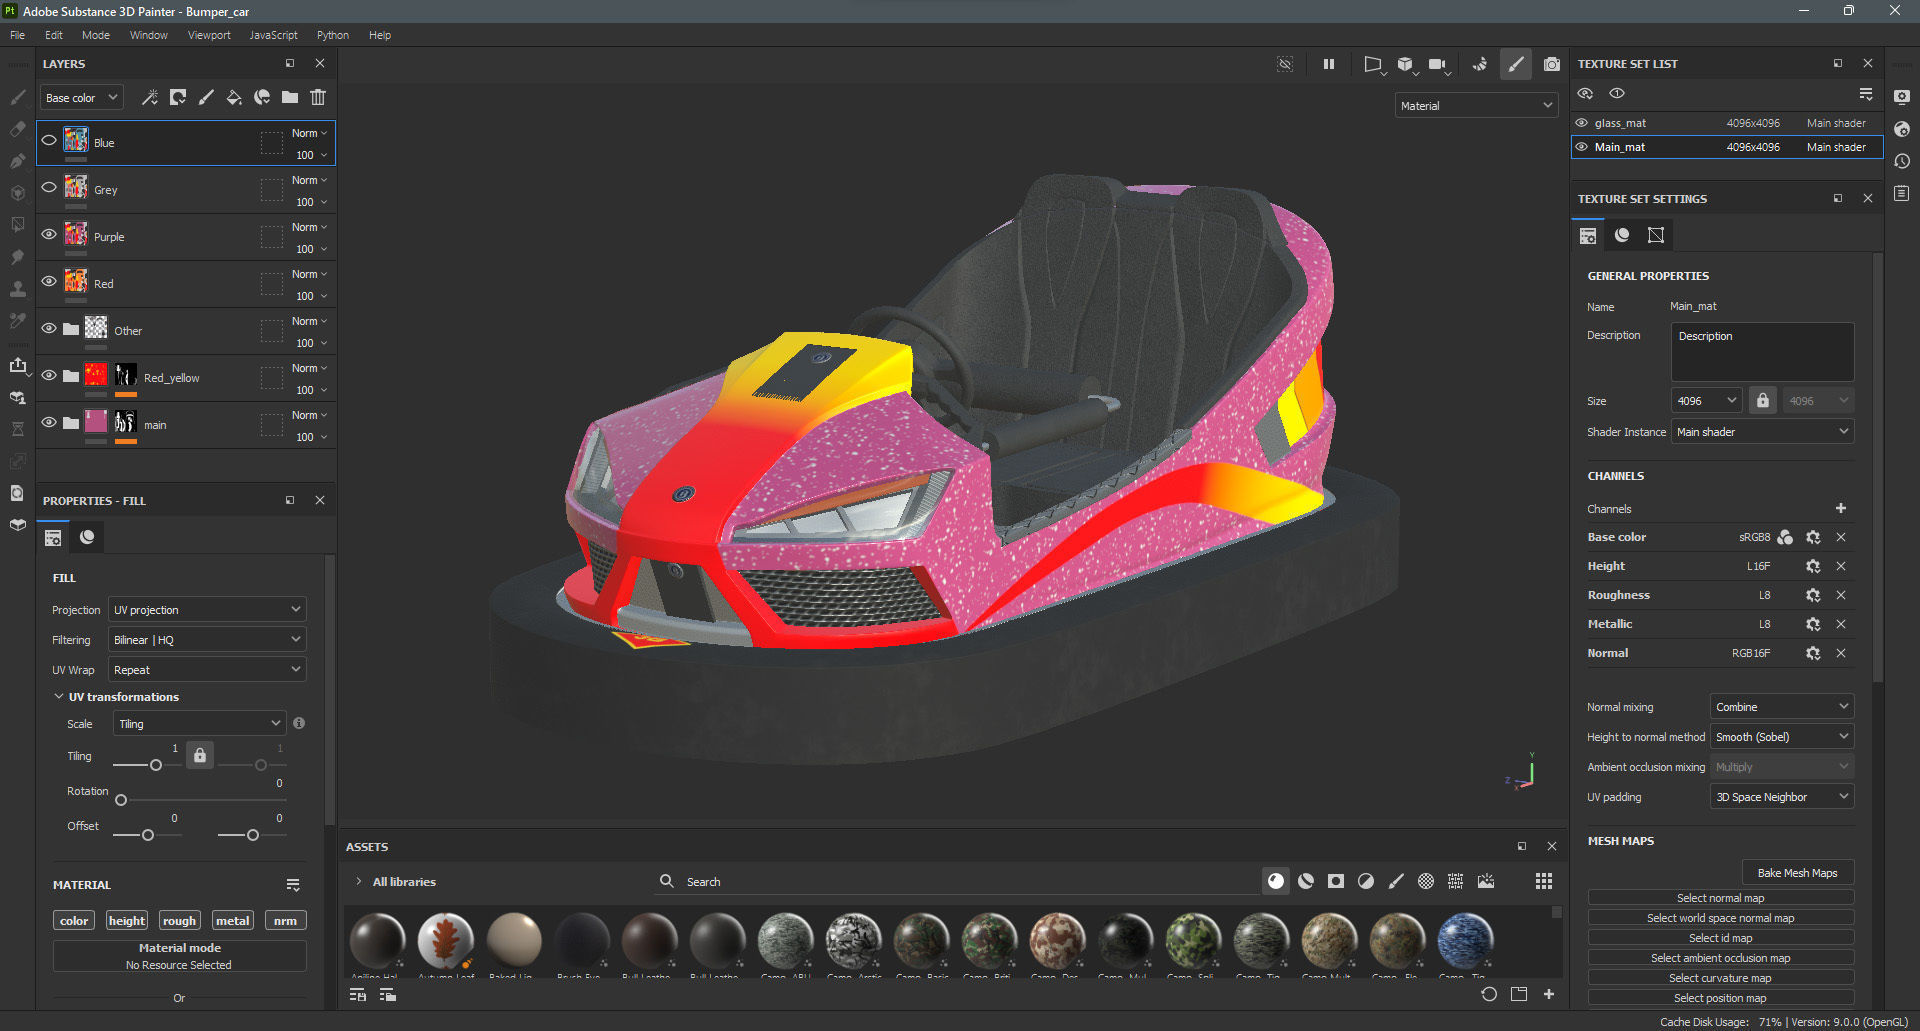Select the Paint brush tool in left toolbar
The image size is (1920, 1031).
(x=18, y=97)
